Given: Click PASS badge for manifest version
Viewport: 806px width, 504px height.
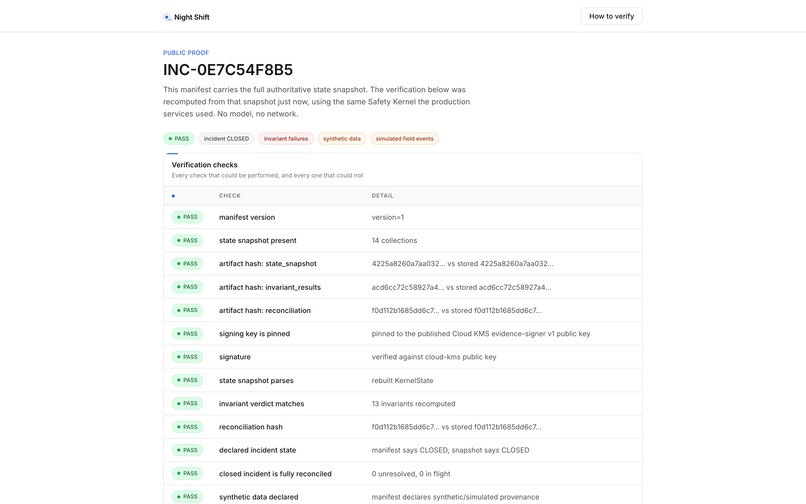Looking at the screenshot, I should (x=187, y=217).
